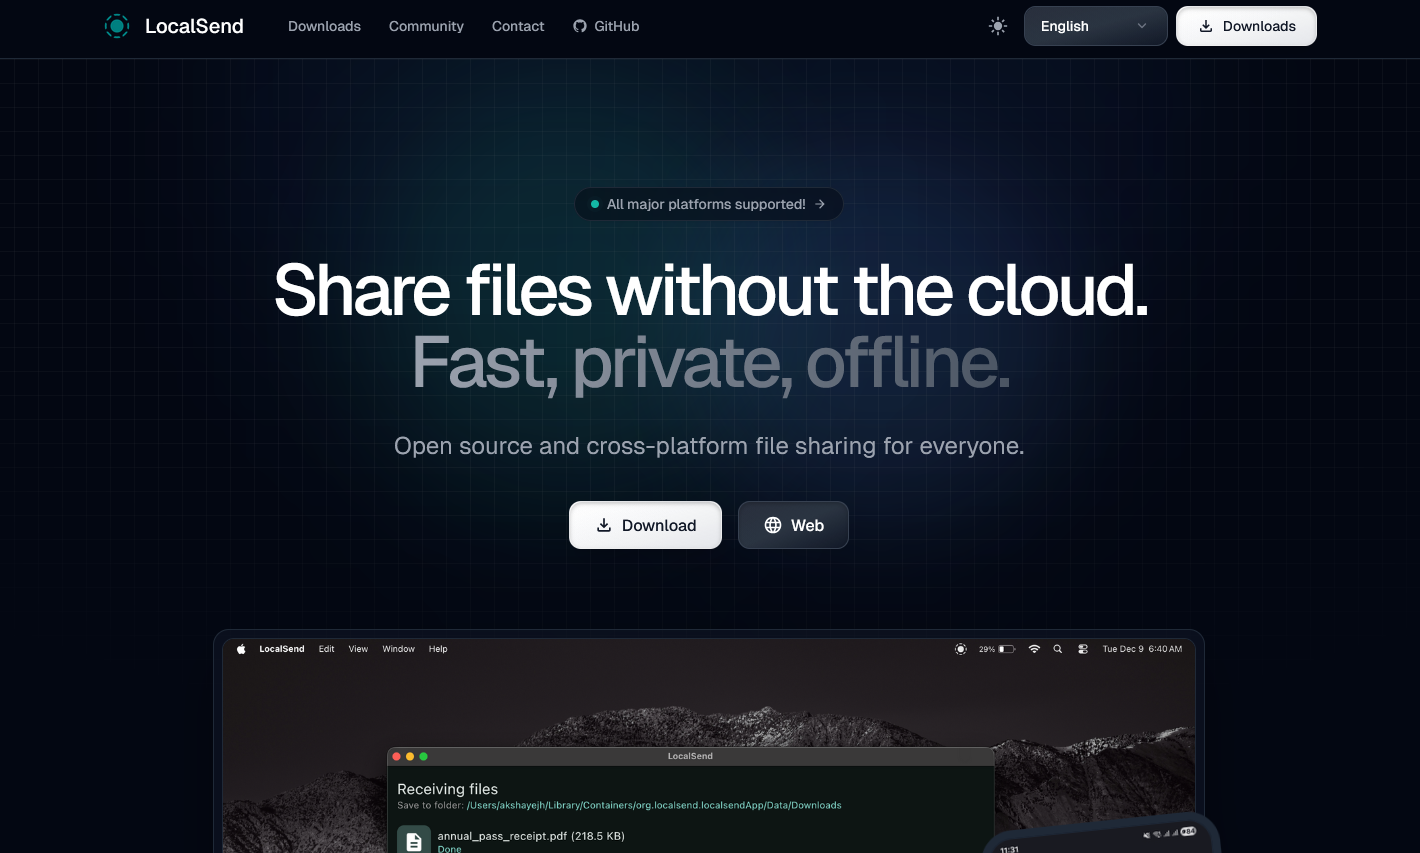Click the LocalSend logo icon

117,26
